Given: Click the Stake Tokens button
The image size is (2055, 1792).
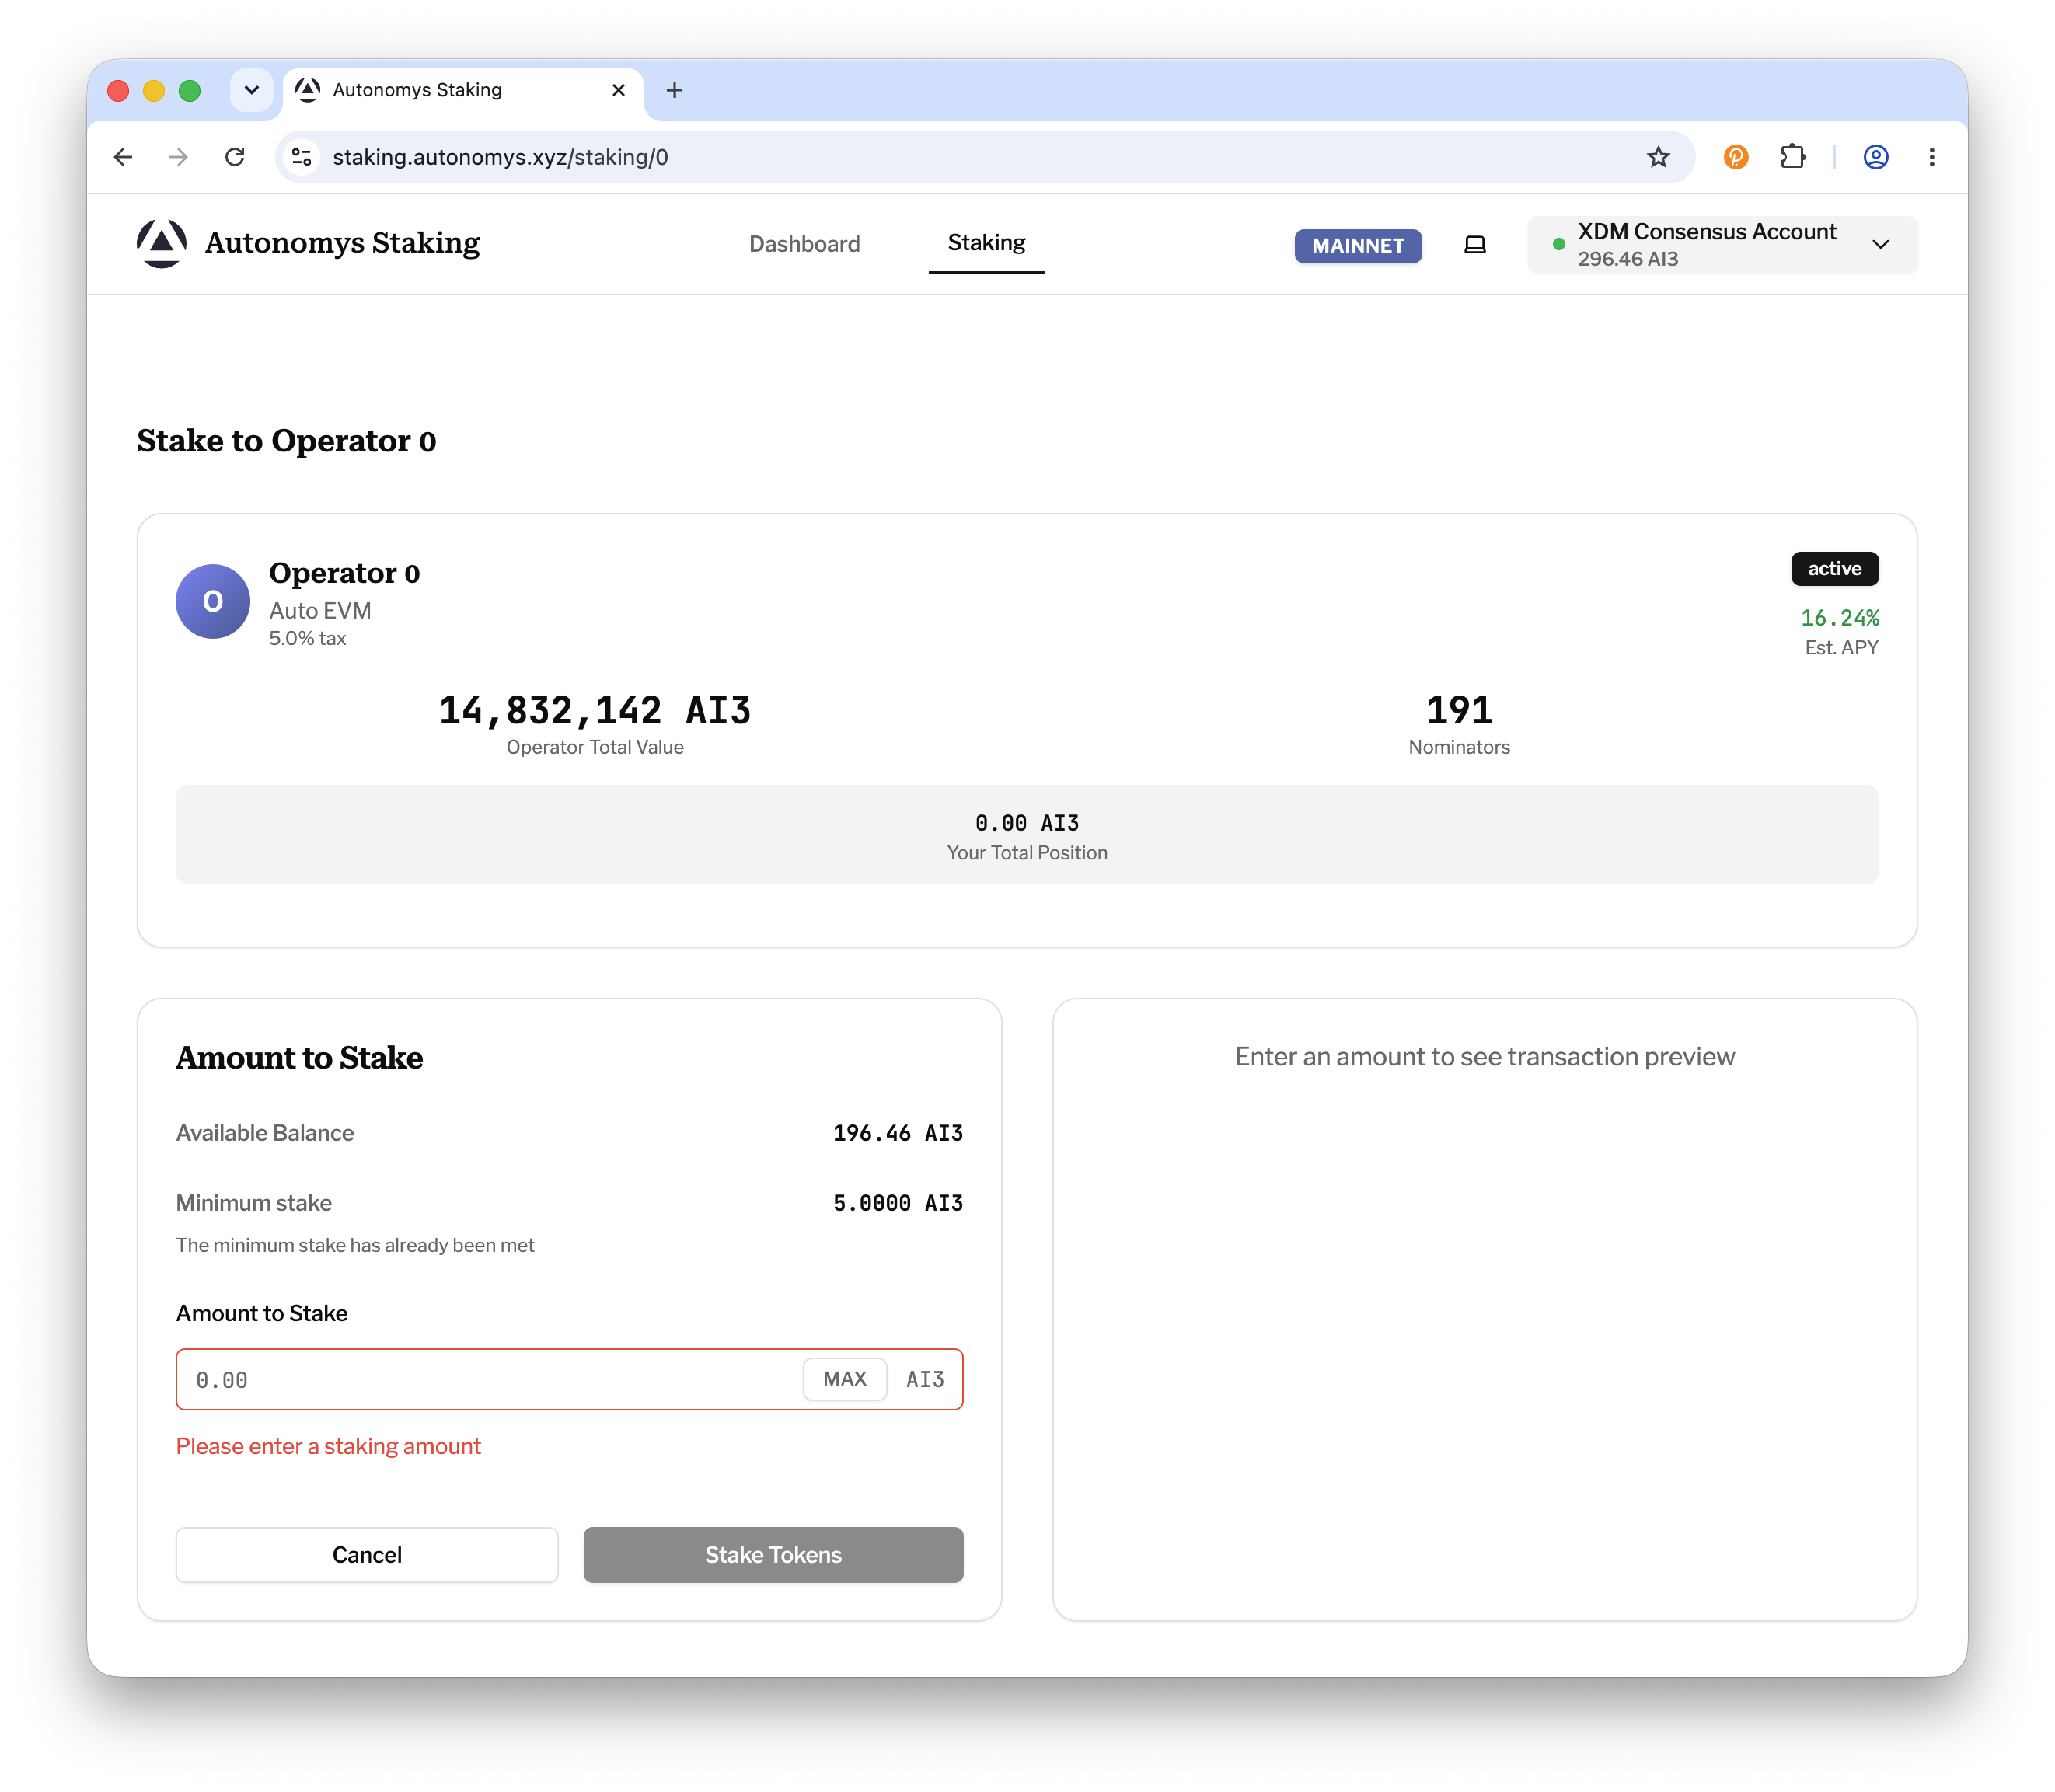Looking at the screenshot, I should (x=773, y=1554).
